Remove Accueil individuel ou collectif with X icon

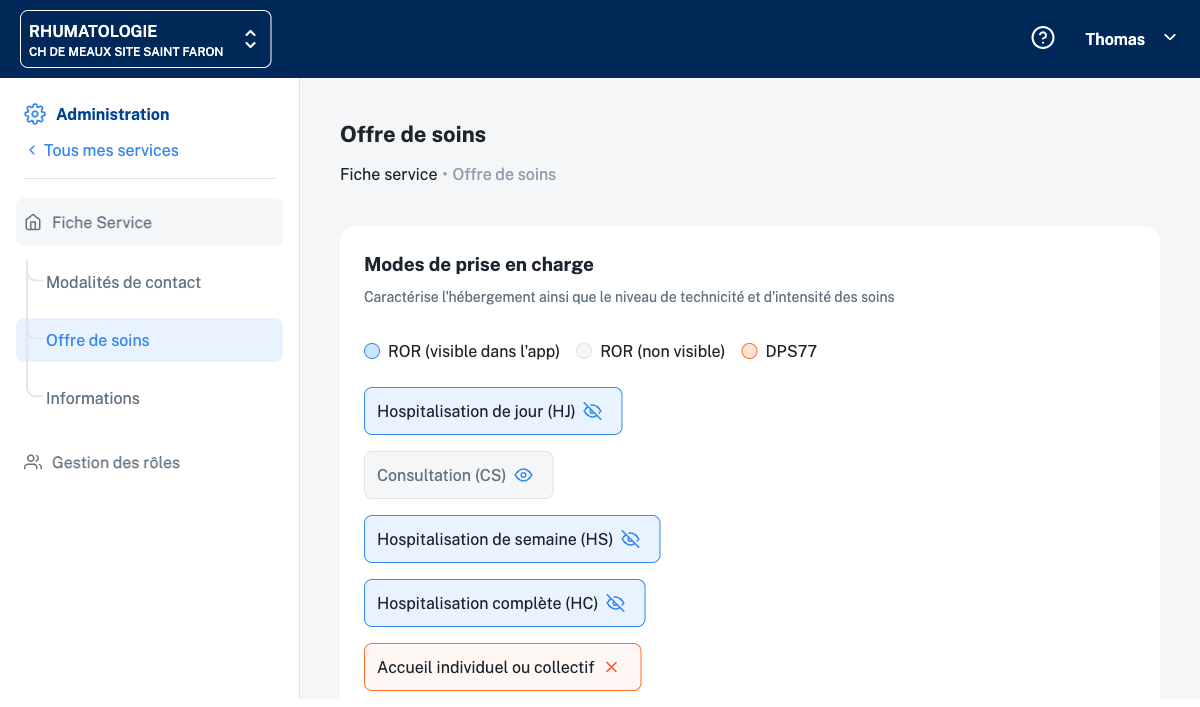612,667
